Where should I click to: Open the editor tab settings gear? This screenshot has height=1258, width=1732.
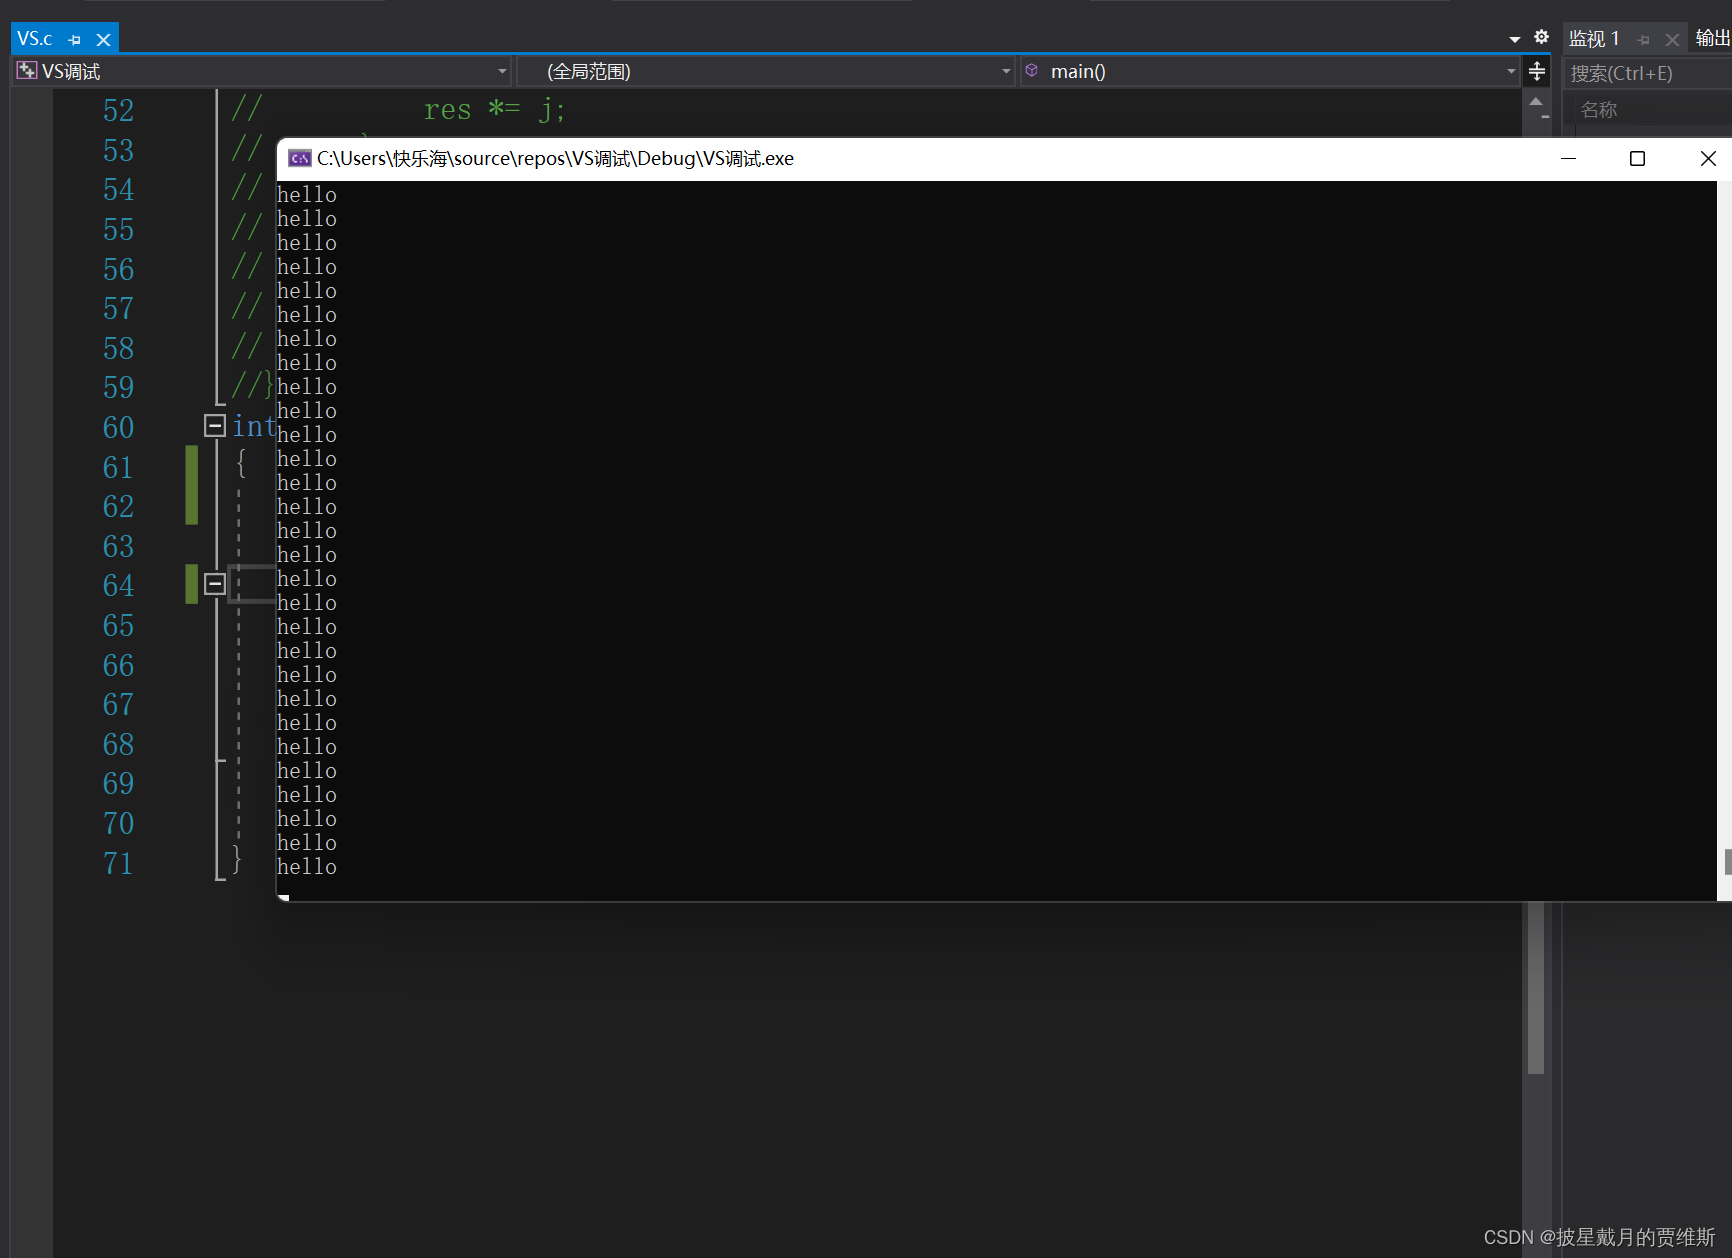point(1541,37)
